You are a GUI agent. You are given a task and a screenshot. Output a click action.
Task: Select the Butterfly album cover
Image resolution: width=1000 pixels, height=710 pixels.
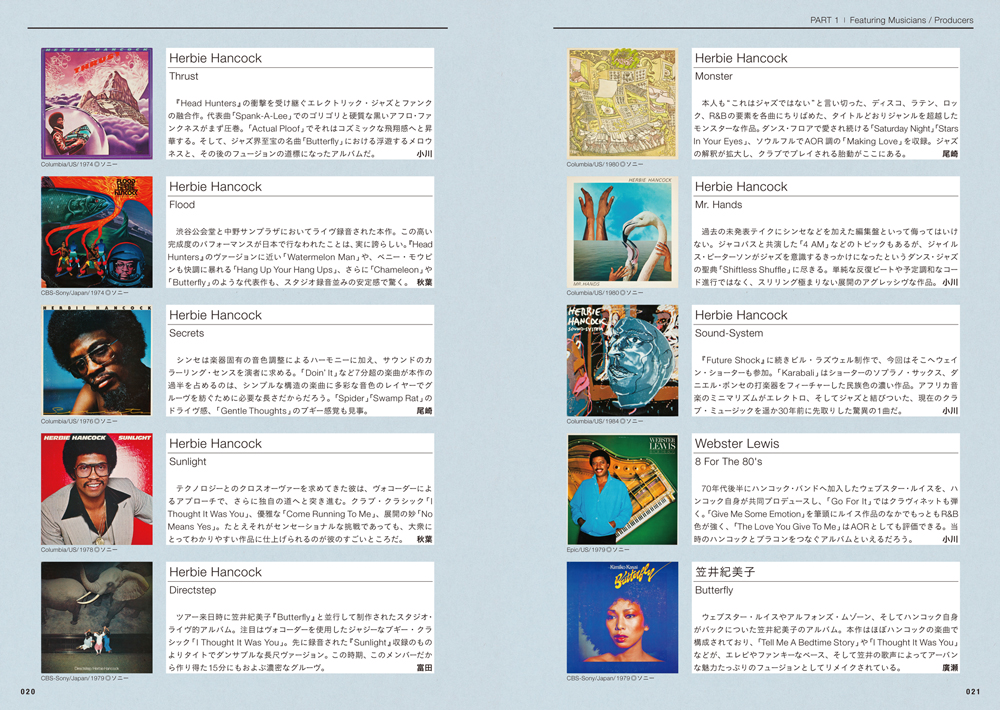coord(622,618)
